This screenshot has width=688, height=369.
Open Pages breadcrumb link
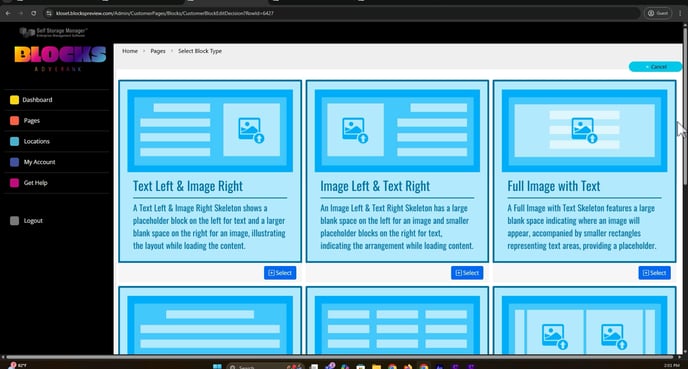click(x=158, y=51)
